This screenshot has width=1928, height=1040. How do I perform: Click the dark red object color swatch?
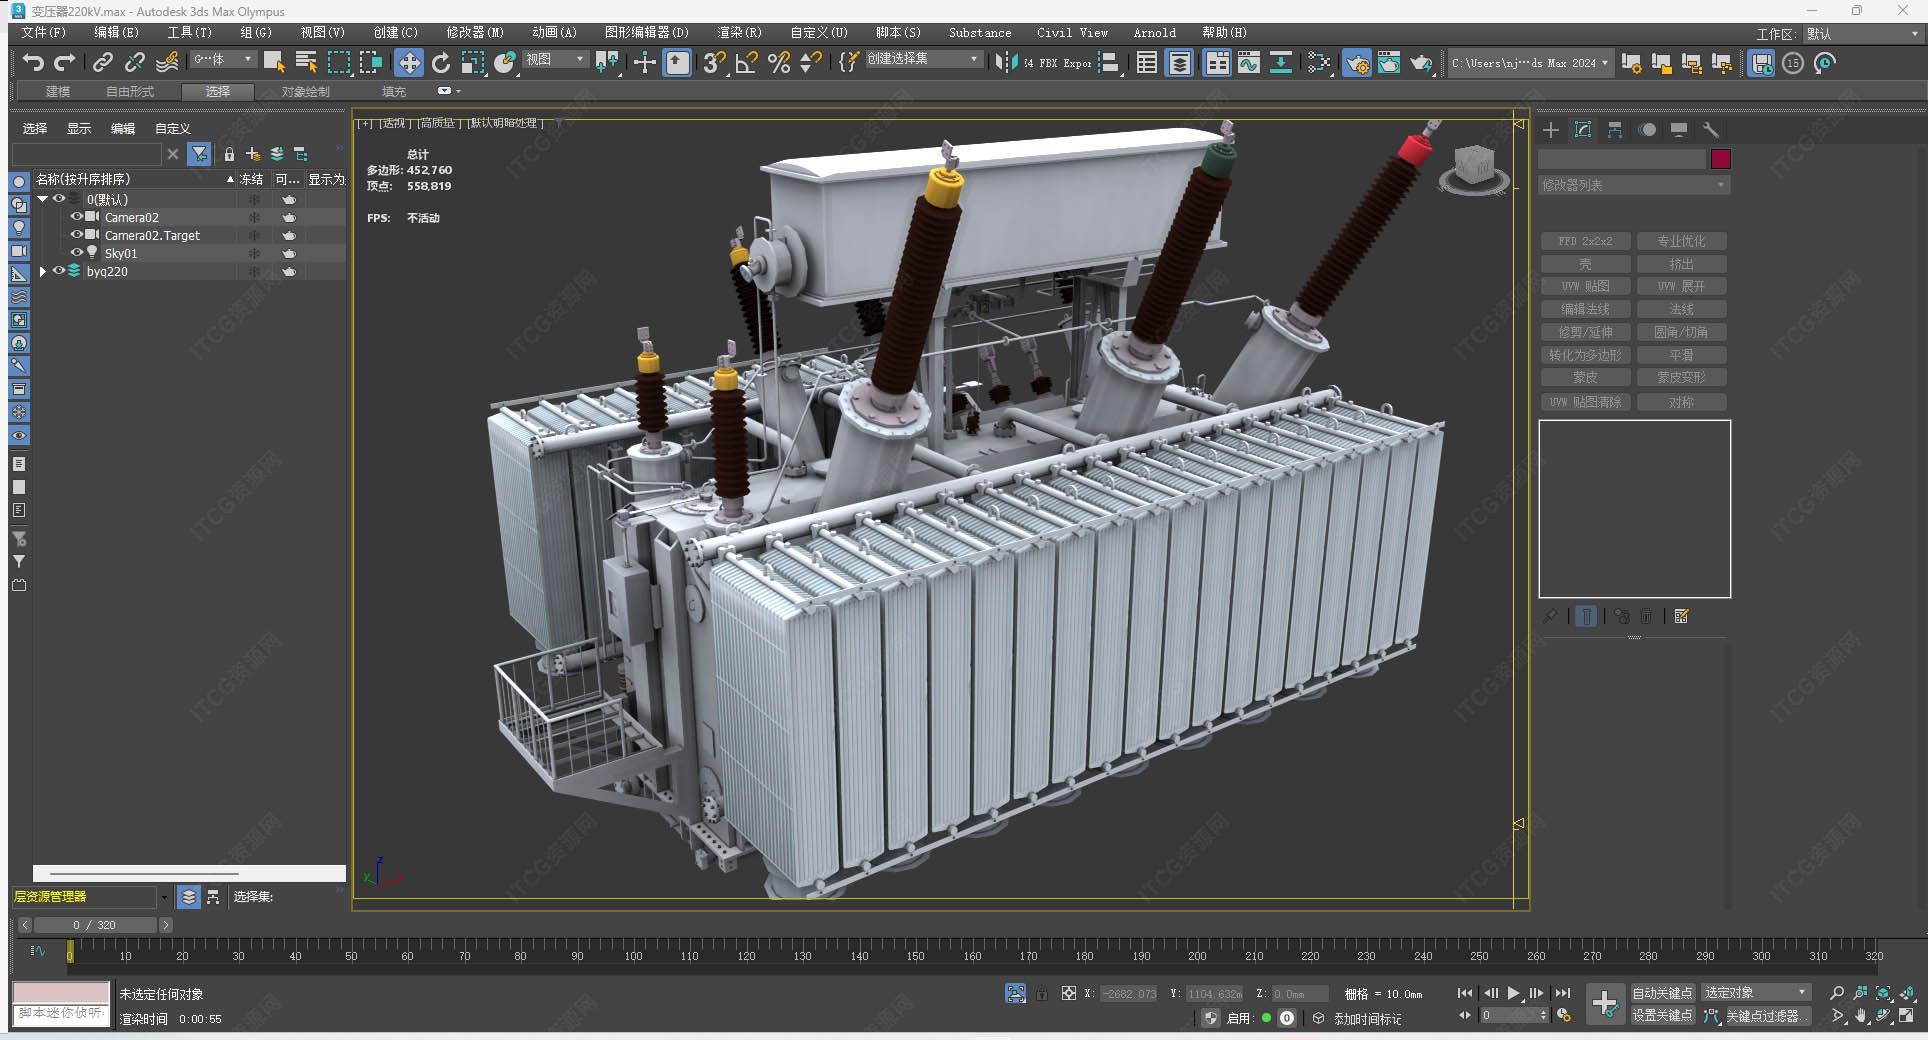point(1720,159)
